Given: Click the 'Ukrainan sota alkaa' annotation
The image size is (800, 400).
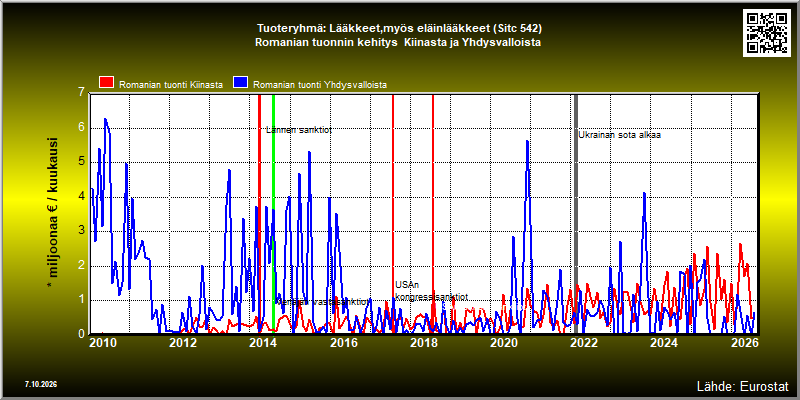Looking at the screenshot, I should coord(619,135).
